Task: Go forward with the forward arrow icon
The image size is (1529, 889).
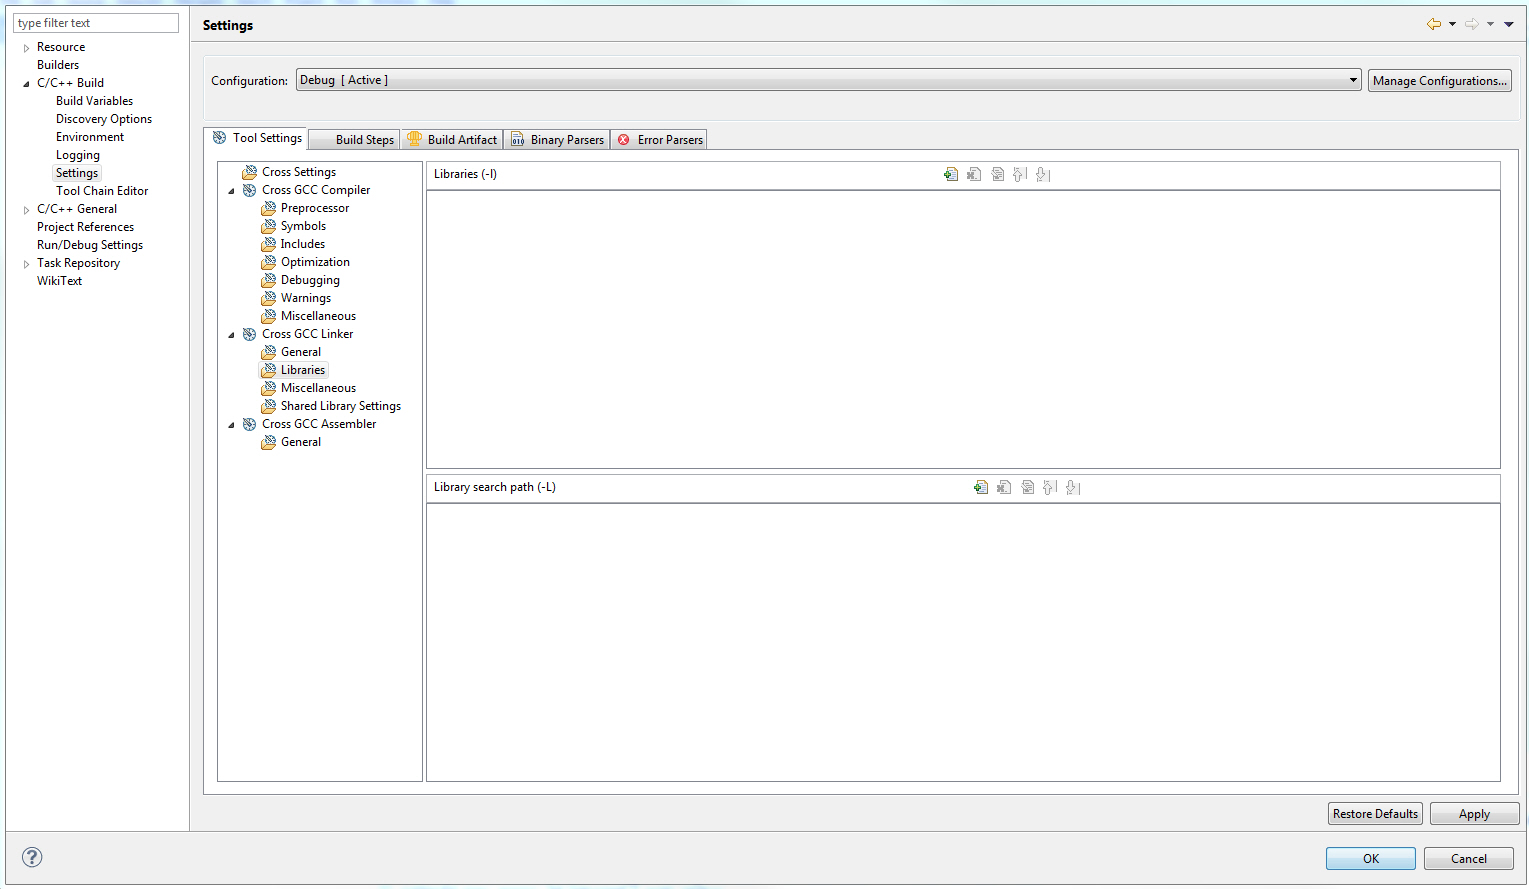Action: (1472, 24)
